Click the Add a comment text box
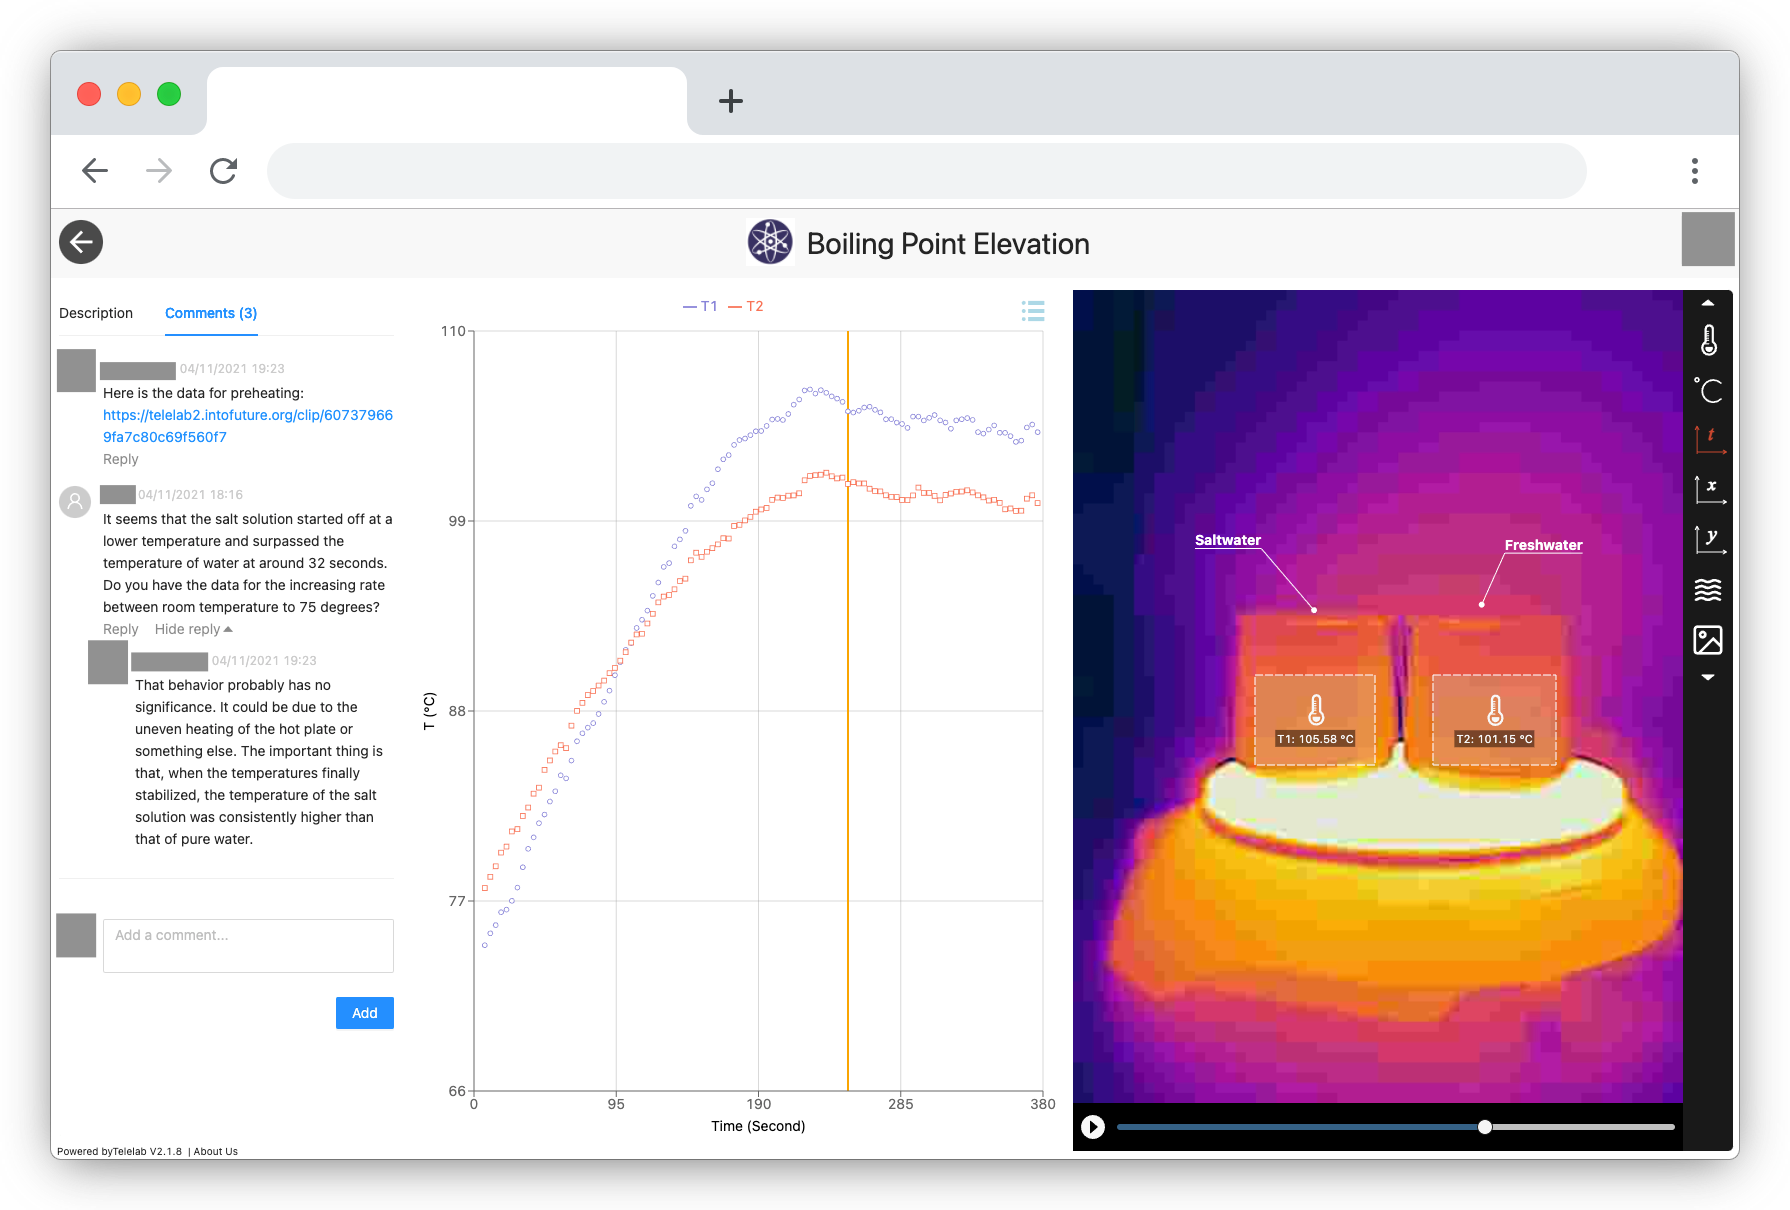 (x=248, y=945)
